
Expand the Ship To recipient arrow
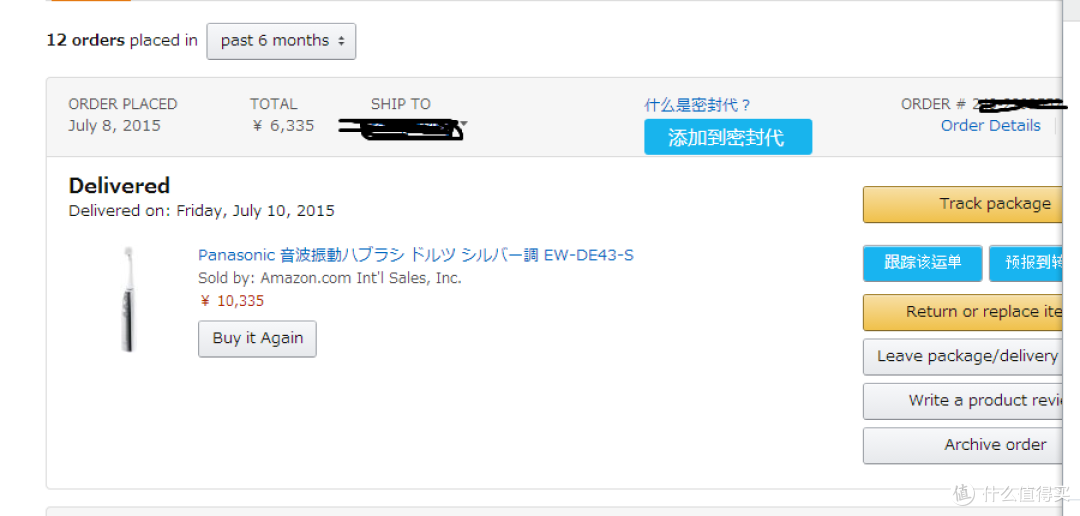(x=464, y=125)
